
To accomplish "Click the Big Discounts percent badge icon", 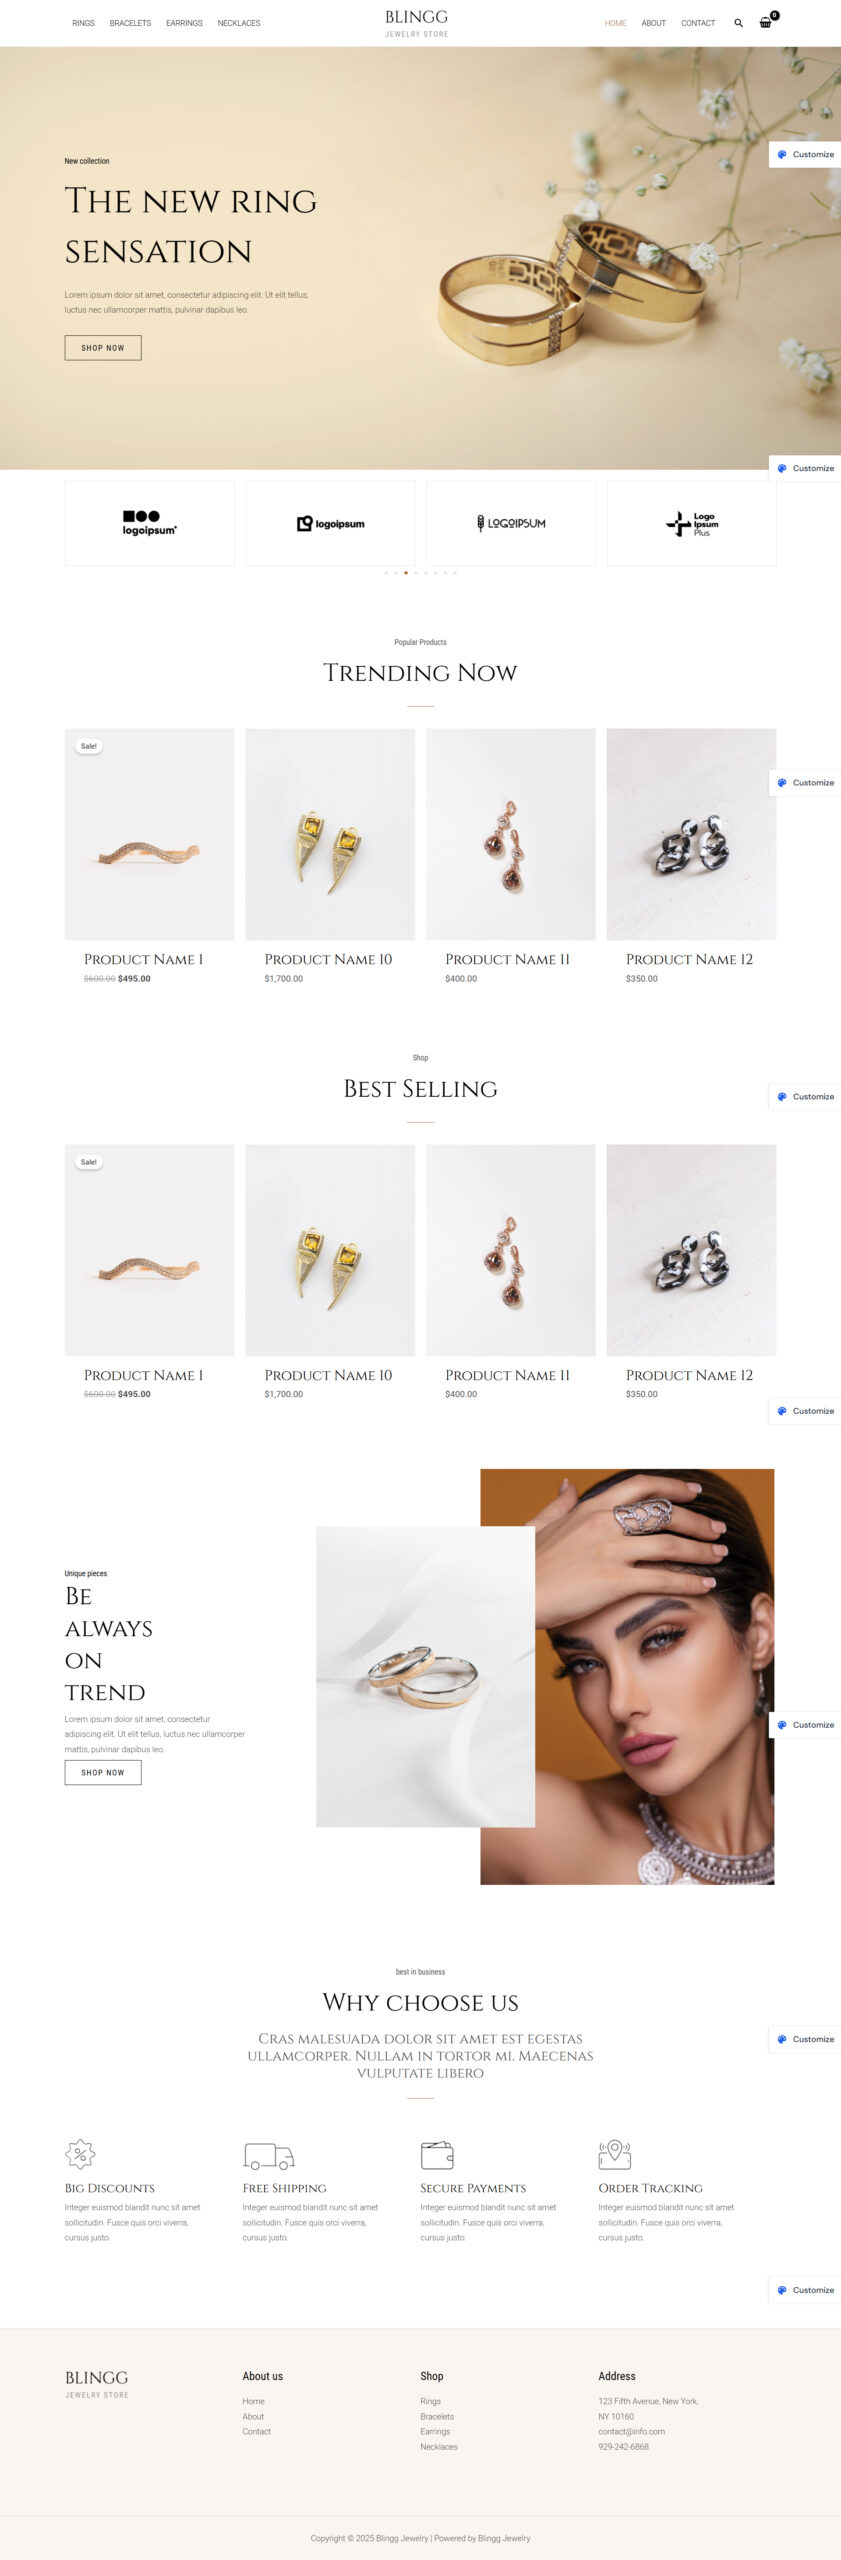I will (80, 2153).
